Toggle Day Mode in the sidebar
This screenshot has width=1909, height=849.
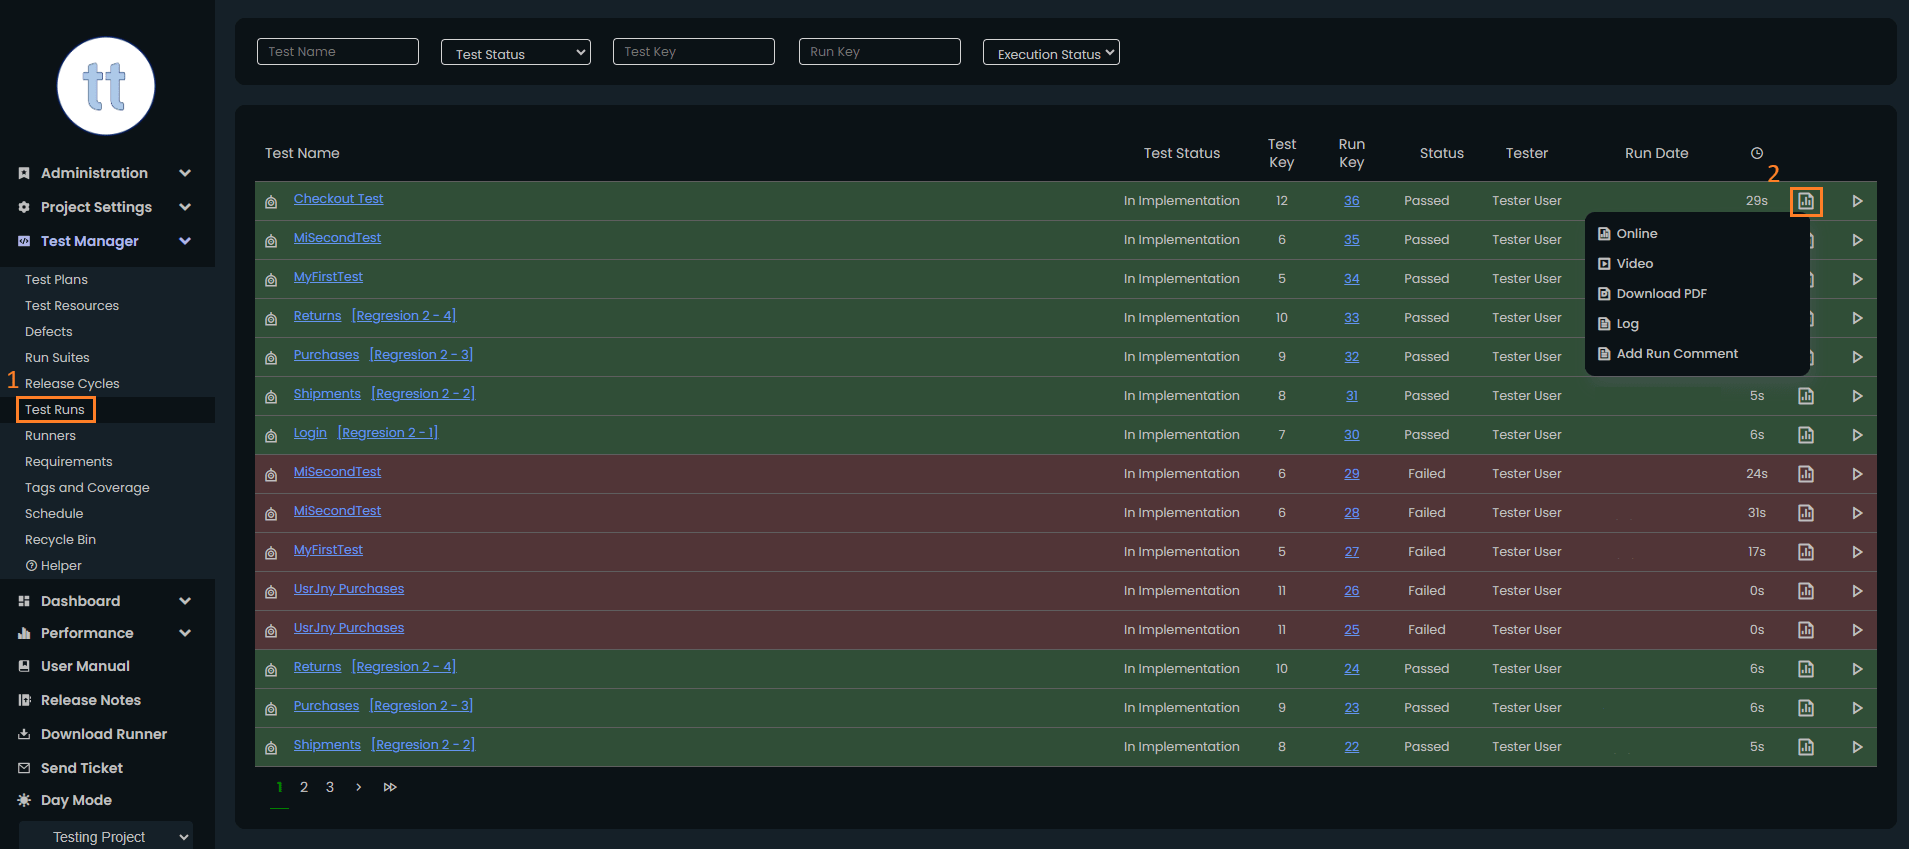76,800
